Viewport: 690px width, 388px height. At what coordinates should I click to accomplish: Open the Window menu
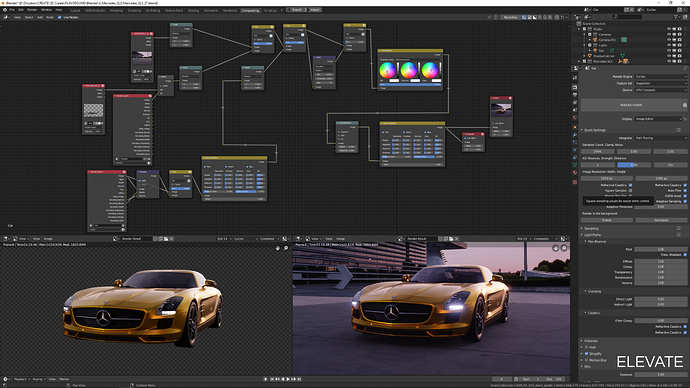[x=46, y=10]
